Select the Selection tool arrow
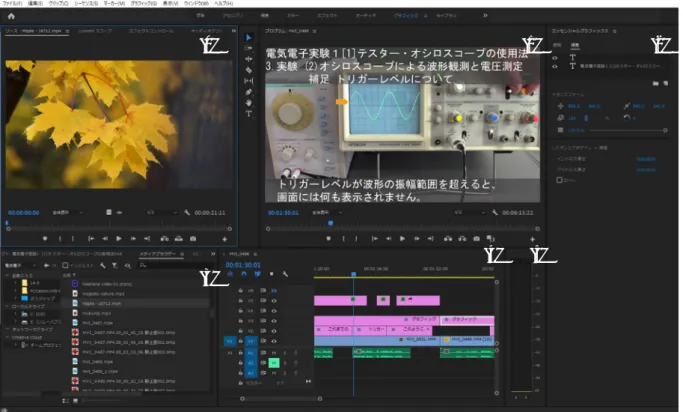 pos(249,38)
